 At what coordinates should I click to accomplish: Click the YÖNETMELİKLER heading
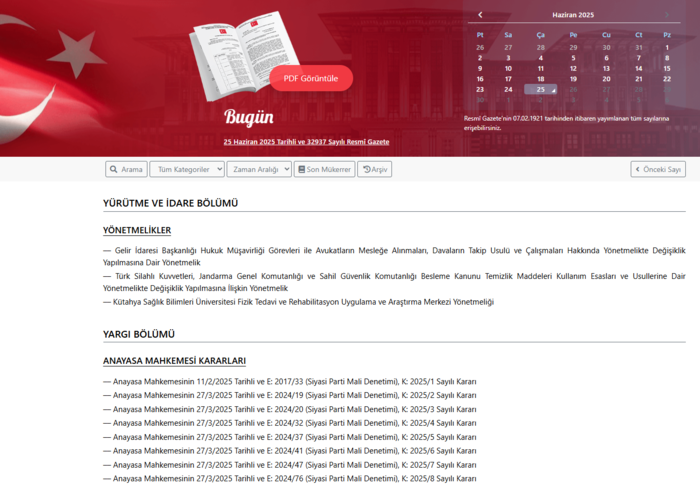coord(137,230)
